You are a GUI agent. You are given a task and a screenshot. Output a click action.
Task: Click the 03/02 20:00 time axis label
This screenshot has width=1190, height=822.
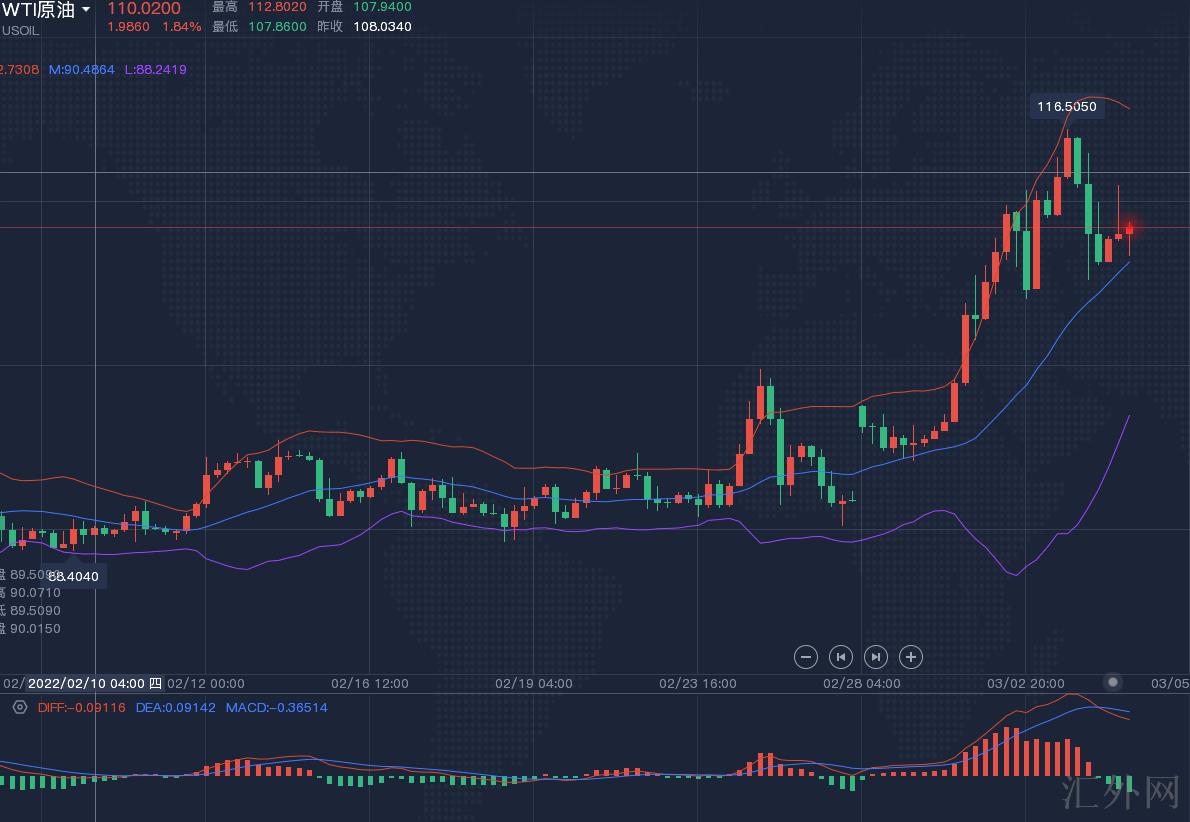click(1025, 684)
